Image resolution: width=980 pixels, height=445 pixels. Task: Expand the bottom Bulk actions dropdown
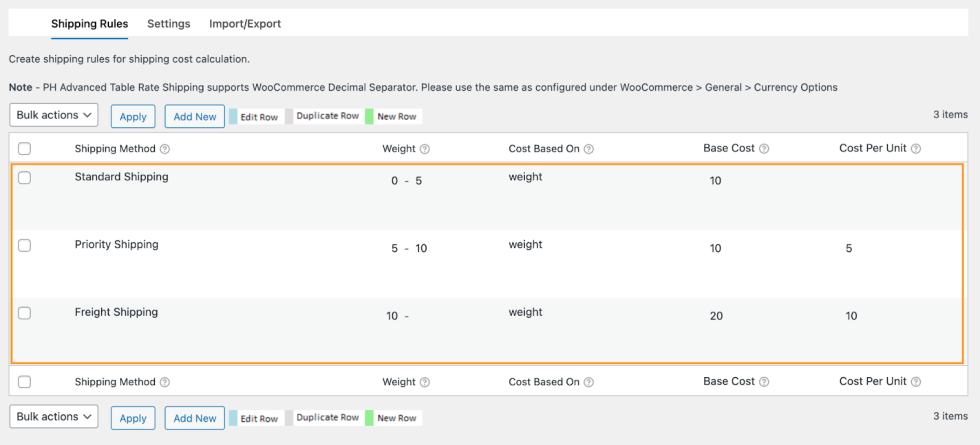pyautogui.click(x=54, y=417)
